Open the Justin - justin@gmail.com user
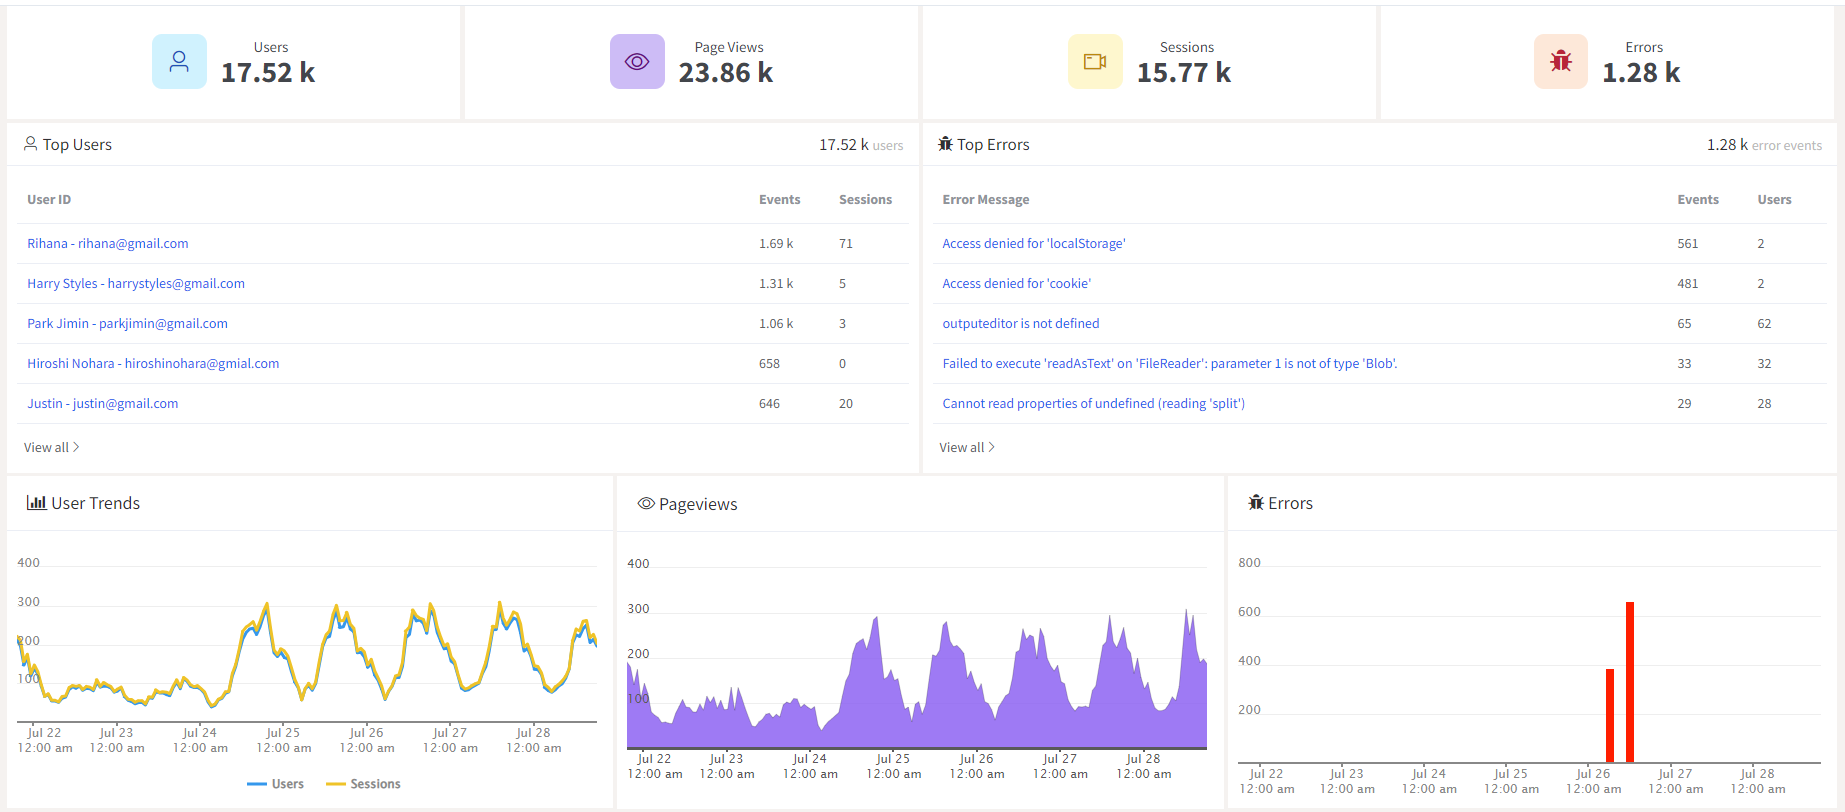The height and width of the screenshot is (812, 1845). tap(102, 403)
